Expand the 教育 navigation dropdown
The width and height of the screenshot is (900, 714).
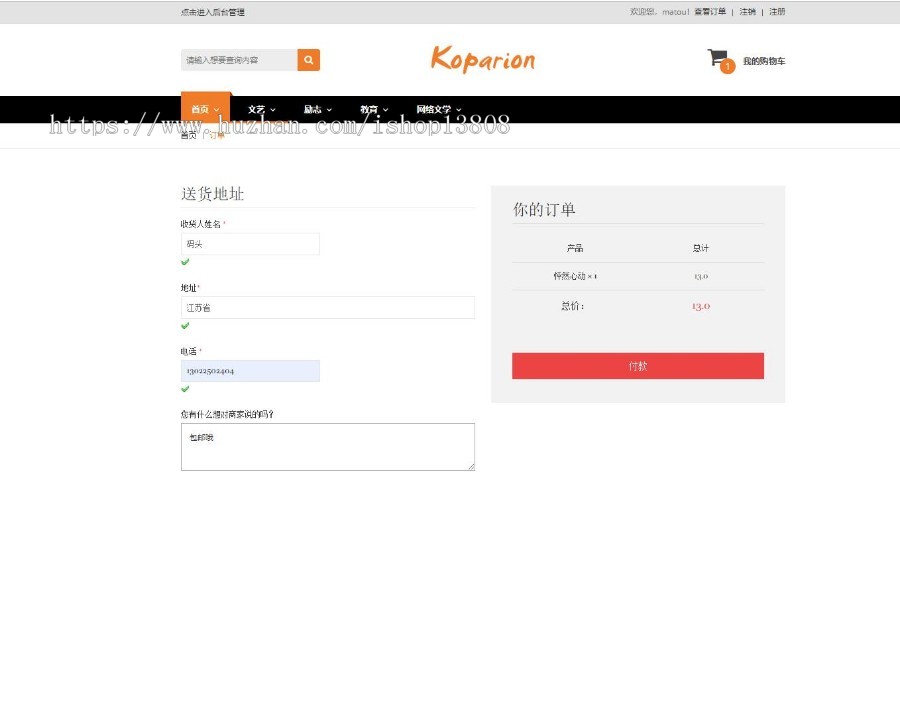coord(371,109)
